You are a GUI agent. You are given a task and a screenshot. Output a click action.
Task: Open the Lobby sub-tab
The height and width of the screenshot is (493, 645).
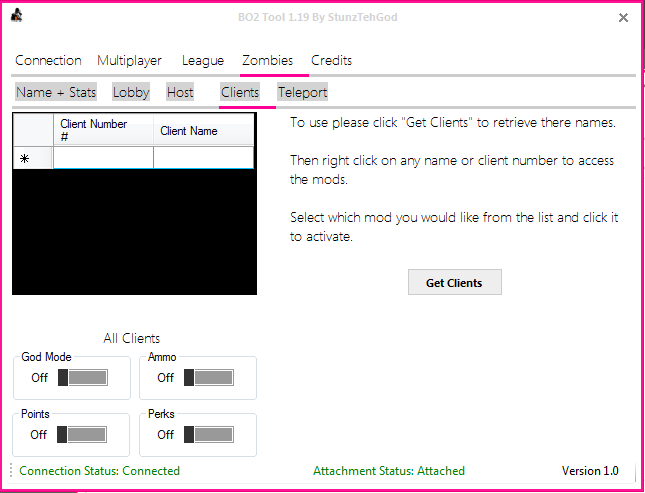[x=131, y=93]
